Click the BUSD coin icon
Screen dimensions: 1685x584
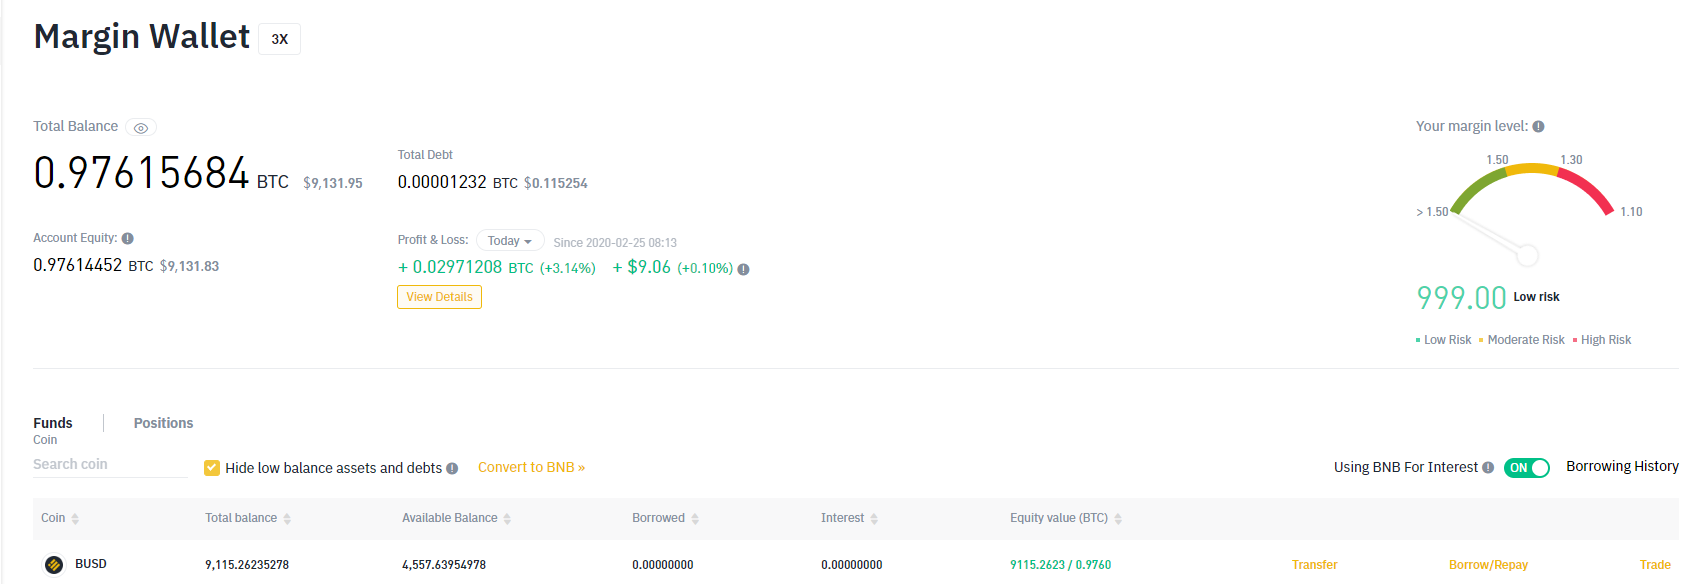(x=54, y=565)
